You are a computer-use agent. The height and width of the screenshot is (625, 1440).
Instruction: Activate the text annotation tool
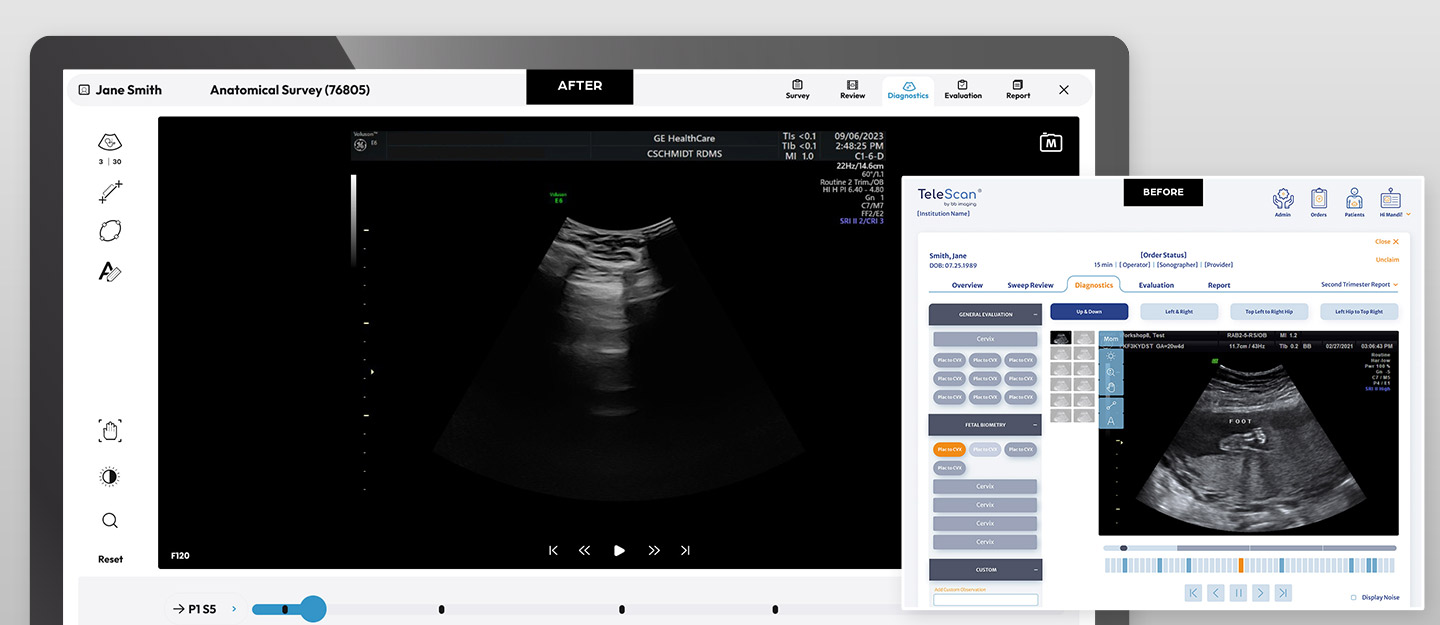(110, 271)
